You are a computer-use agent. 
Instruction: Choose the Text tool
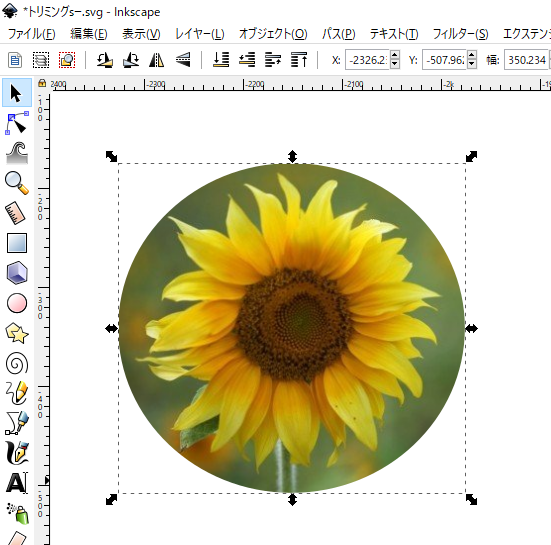tap(17, 482)
